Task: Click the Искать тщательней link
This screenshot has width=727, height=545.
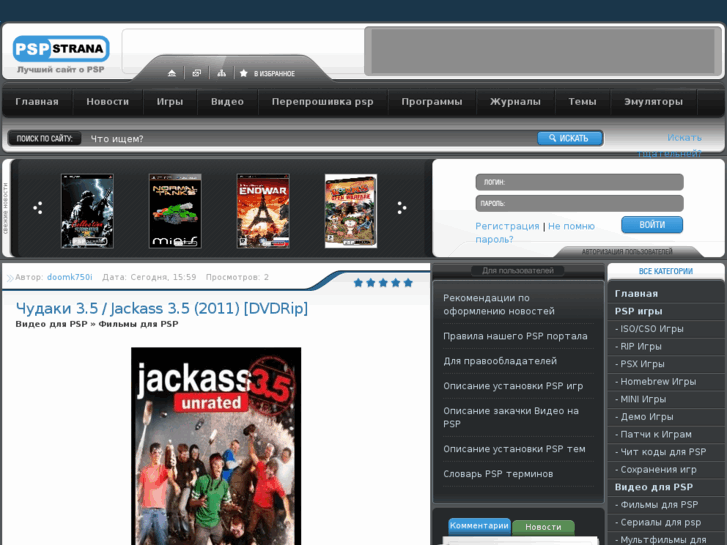Action: pos(670,145)
